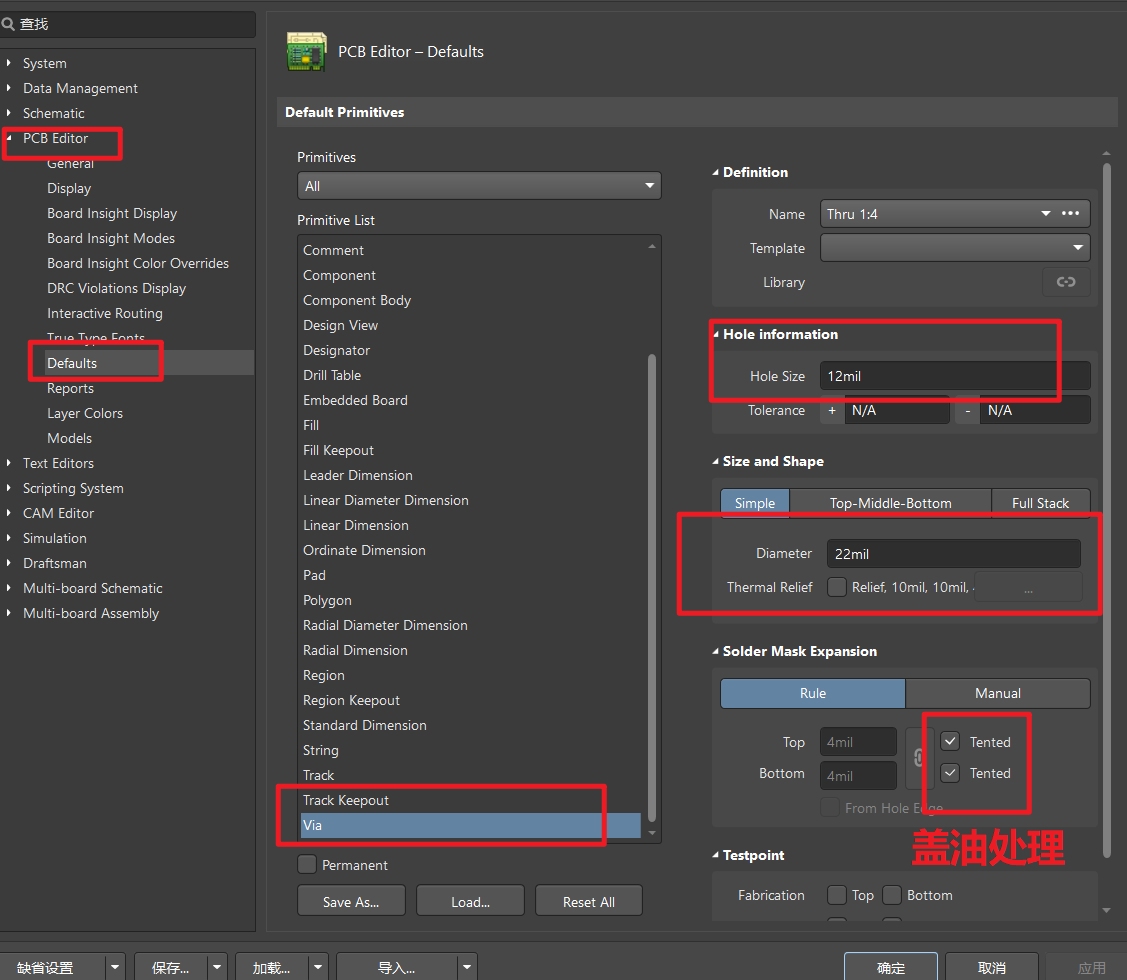
Task: Expand the System tree node
Action: tap(9, 63)
